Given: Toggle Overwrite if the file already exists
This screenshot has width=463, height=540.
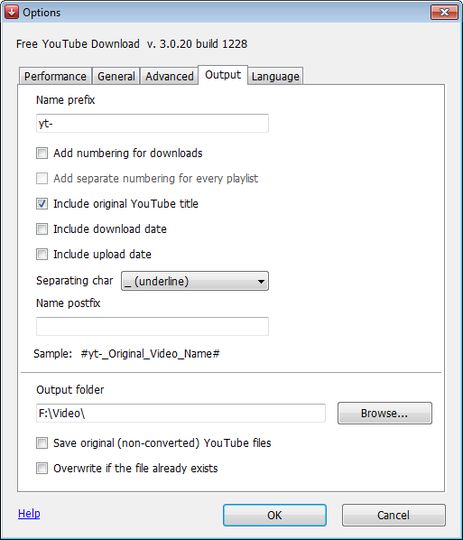Looking at the screenshot, I should [42, 468].
